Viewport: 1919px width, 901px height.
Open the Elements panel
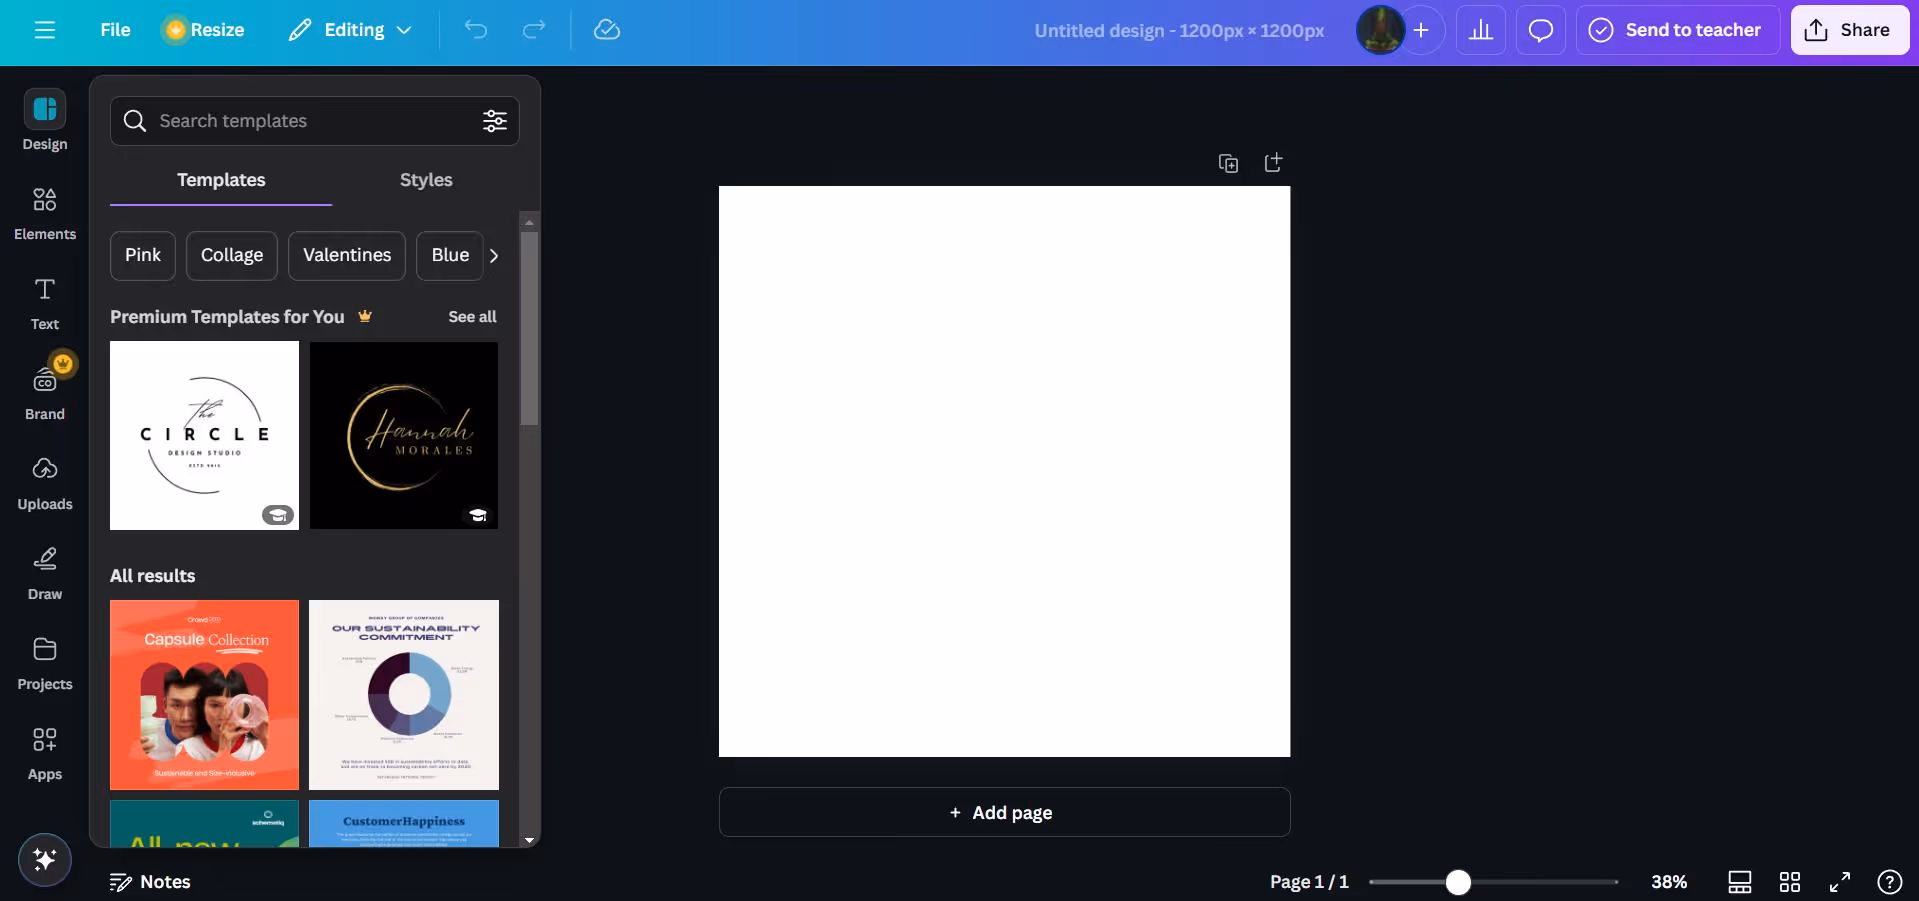(44, 212)
